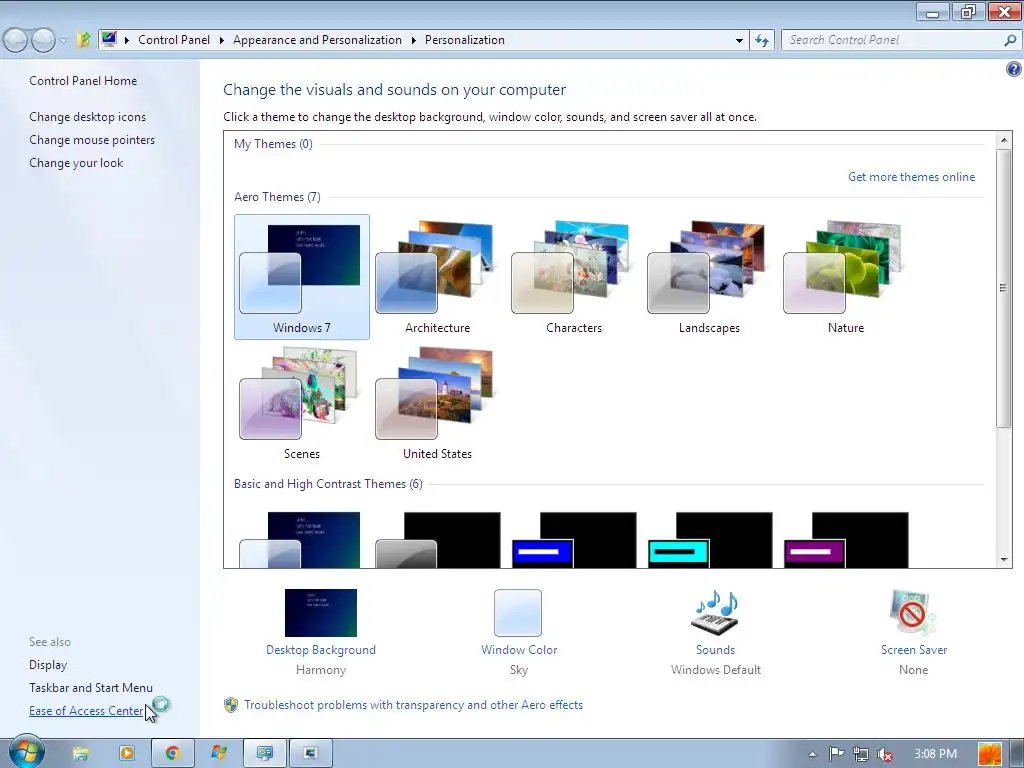Click Get more themes online
Screen dimensions: 1024x768
pyautogui.click(x=911, y=177)
